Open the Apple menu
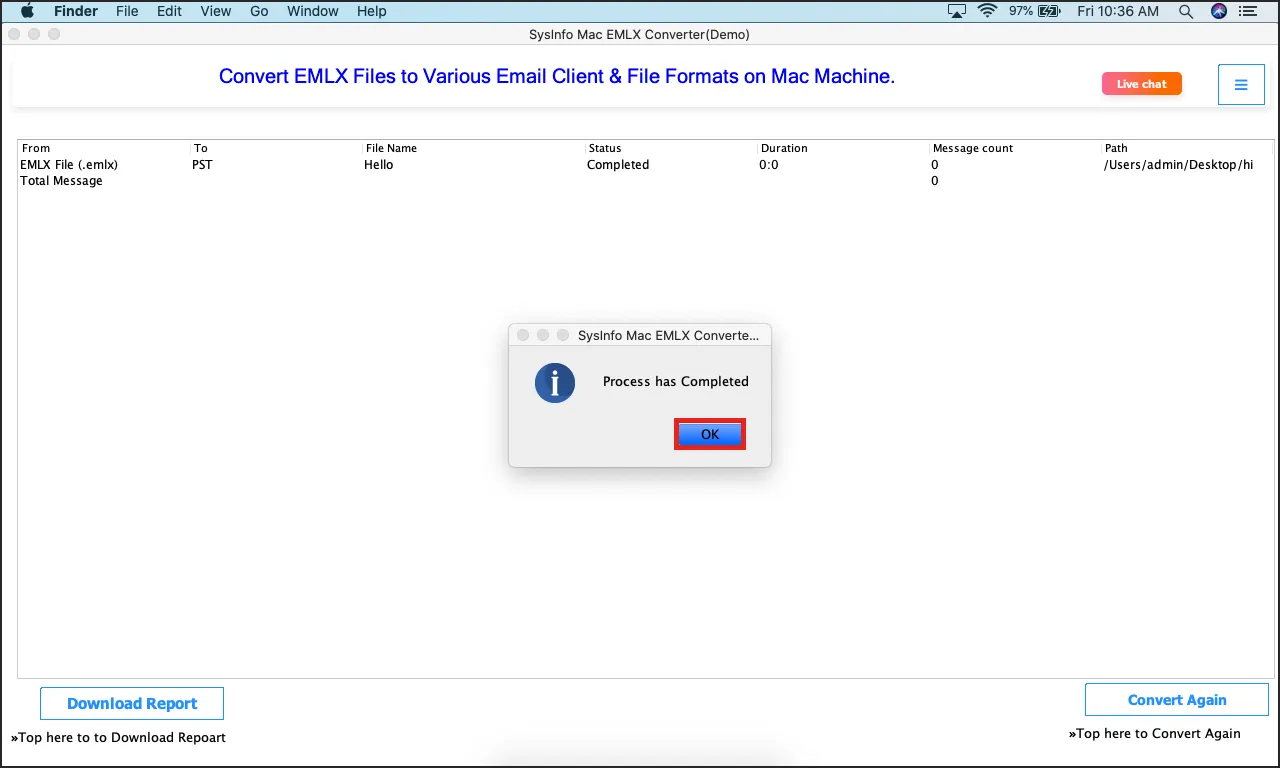Screen dimensions: 1280x768 (x=27, y=11)
